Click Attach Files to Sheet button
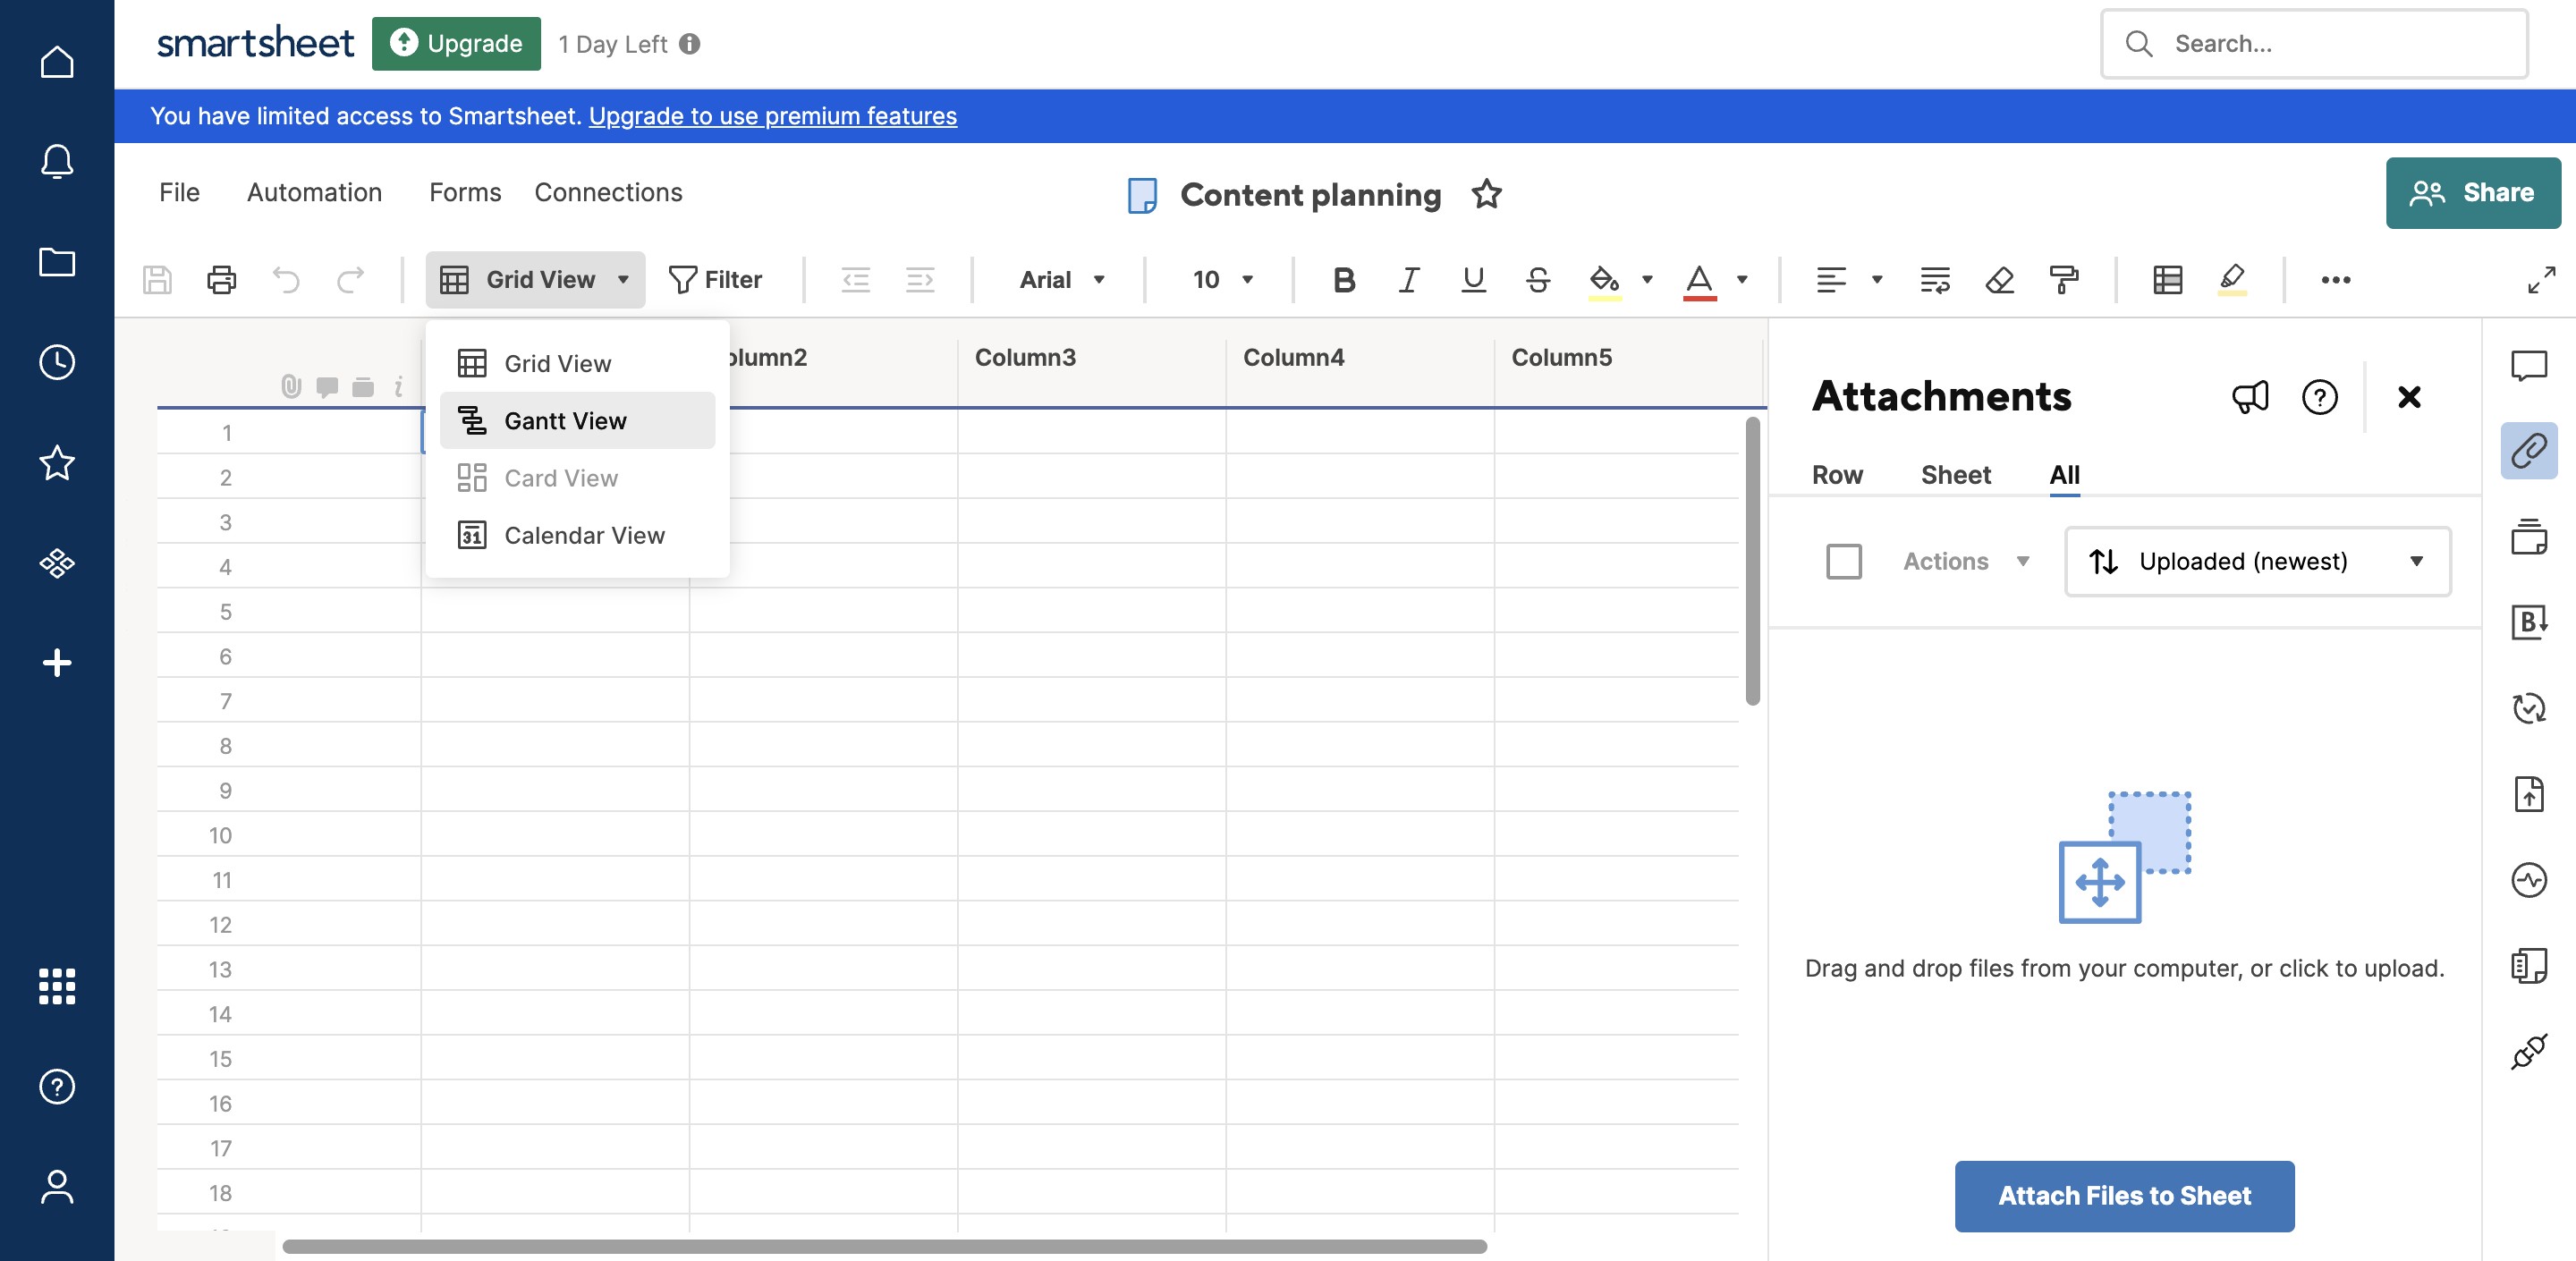Screen dimensions: 2576x1261 2123,1195
